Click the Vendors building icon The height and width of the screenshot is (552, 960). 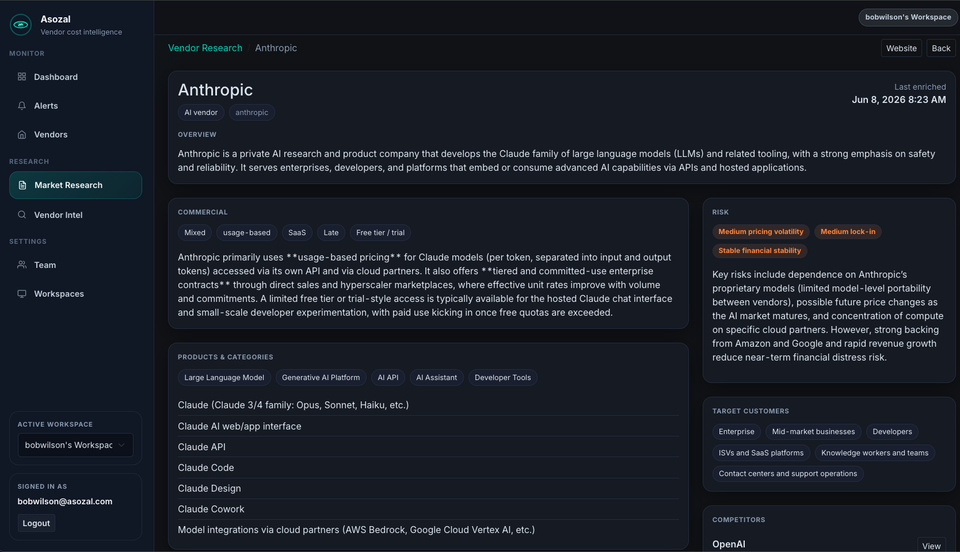click(x=22, y=135)
